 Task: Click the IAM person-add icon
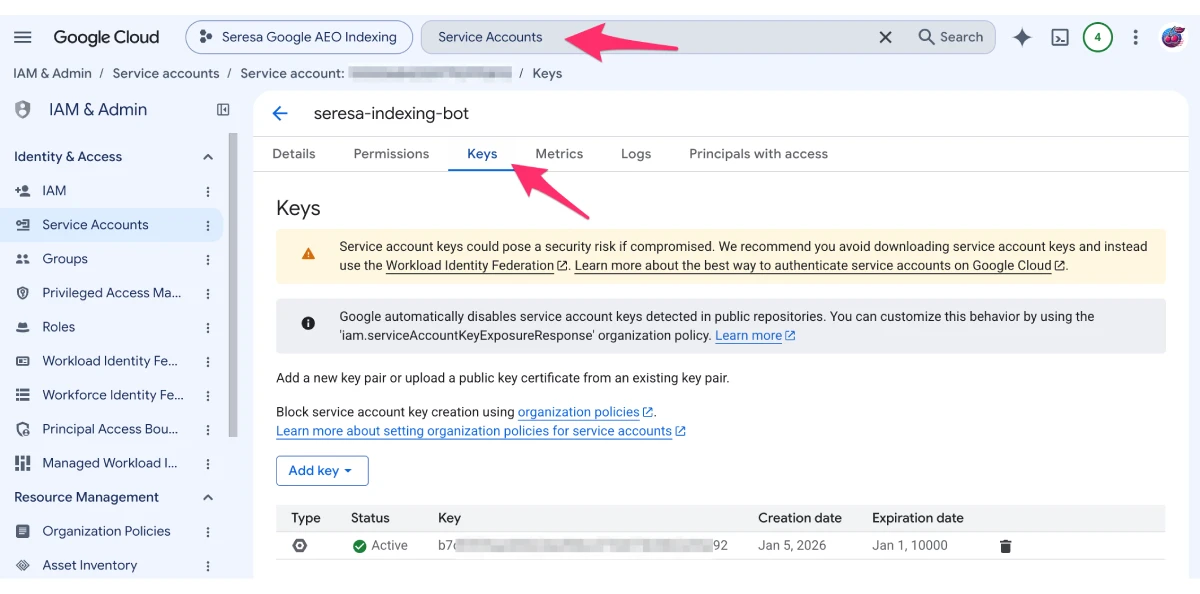click(23, 191)
